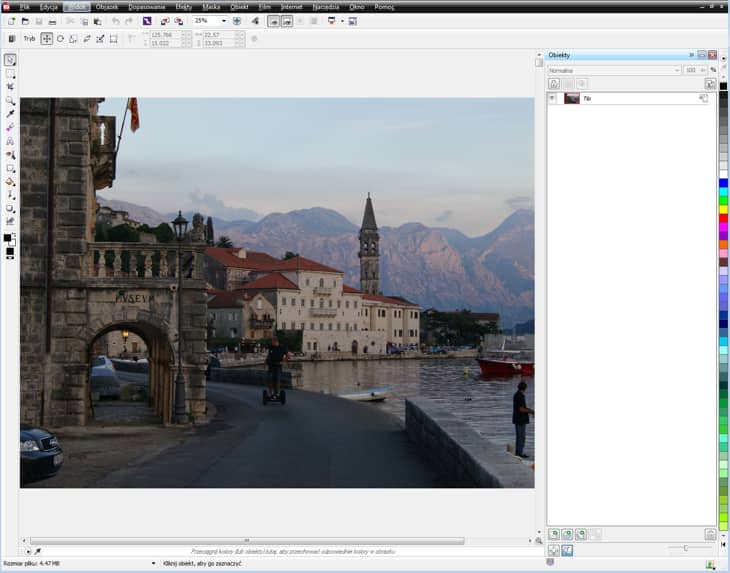The height and width of the screenshot is (573, 730).
Task: Open the Efekty menu
Action: [183, 7]
